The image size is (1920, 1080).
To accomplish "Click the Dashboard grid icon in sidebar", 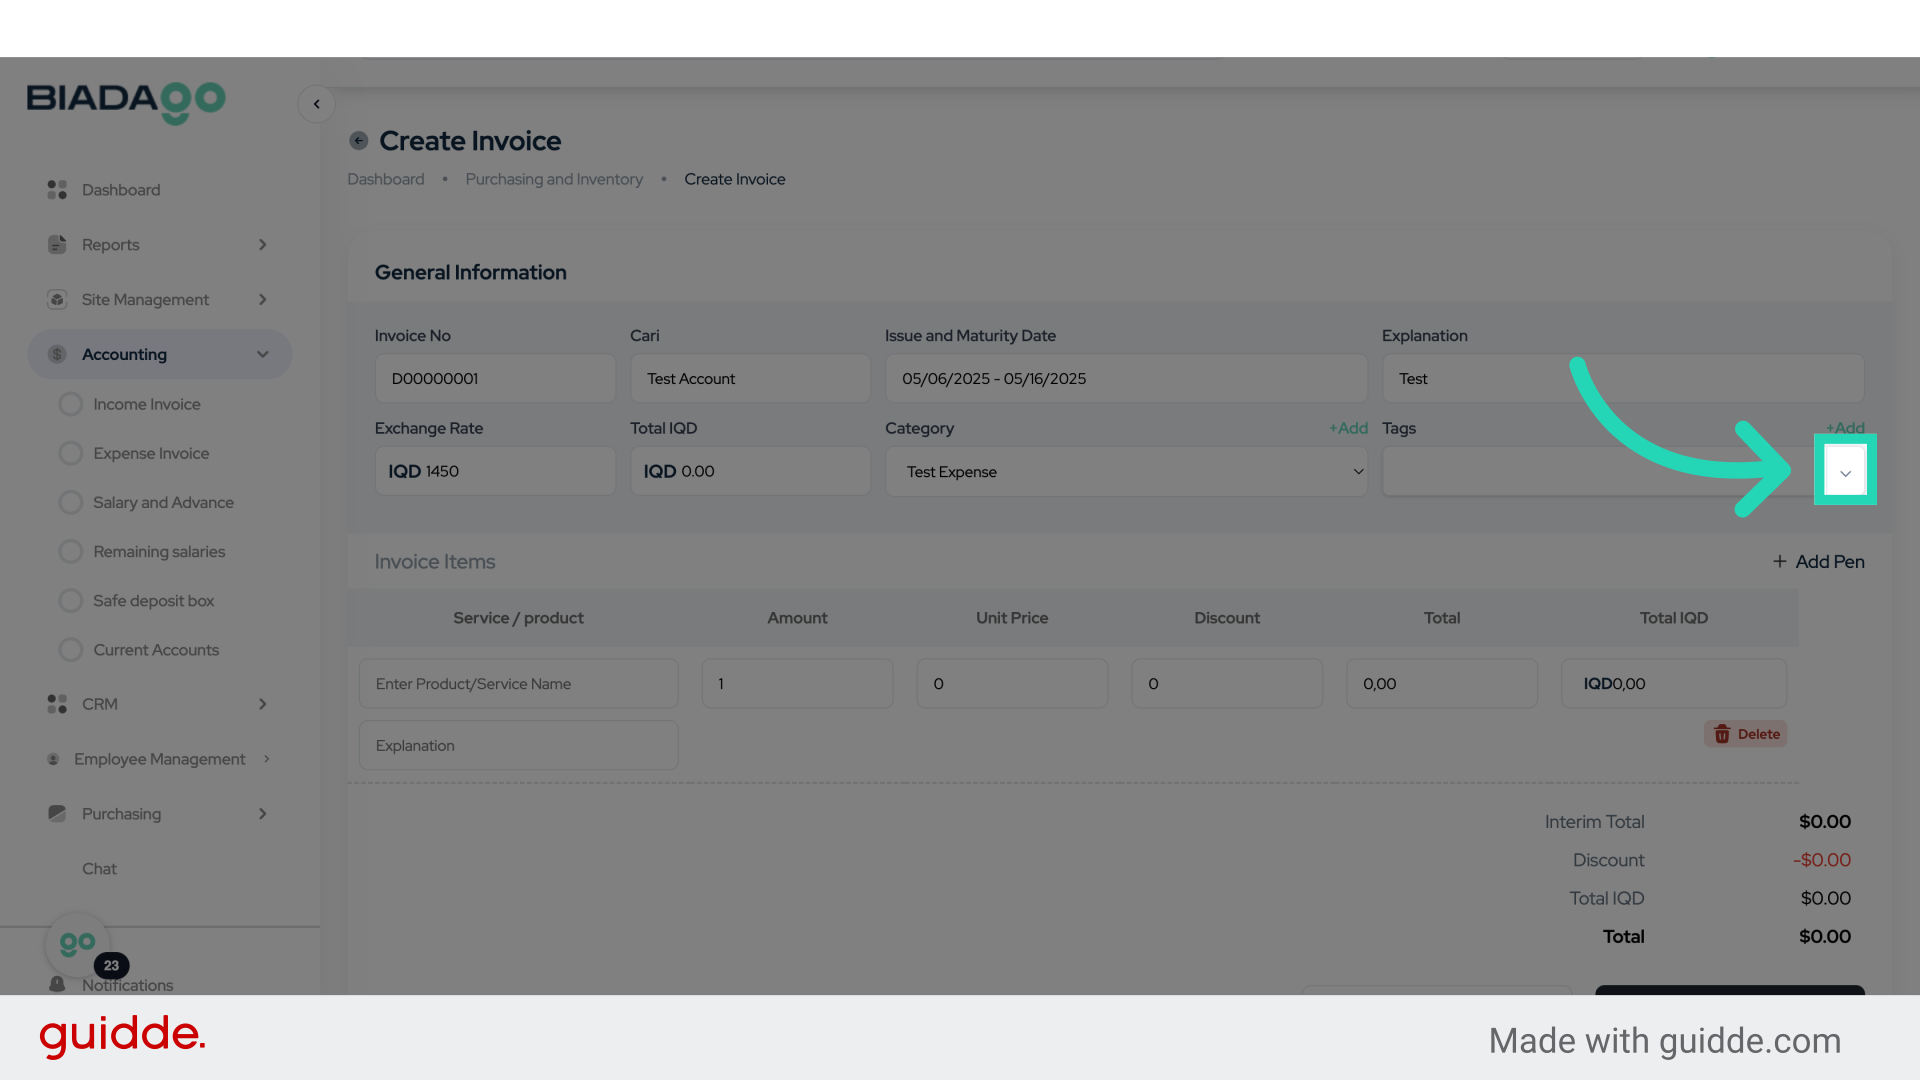I will tap(57, 190).
